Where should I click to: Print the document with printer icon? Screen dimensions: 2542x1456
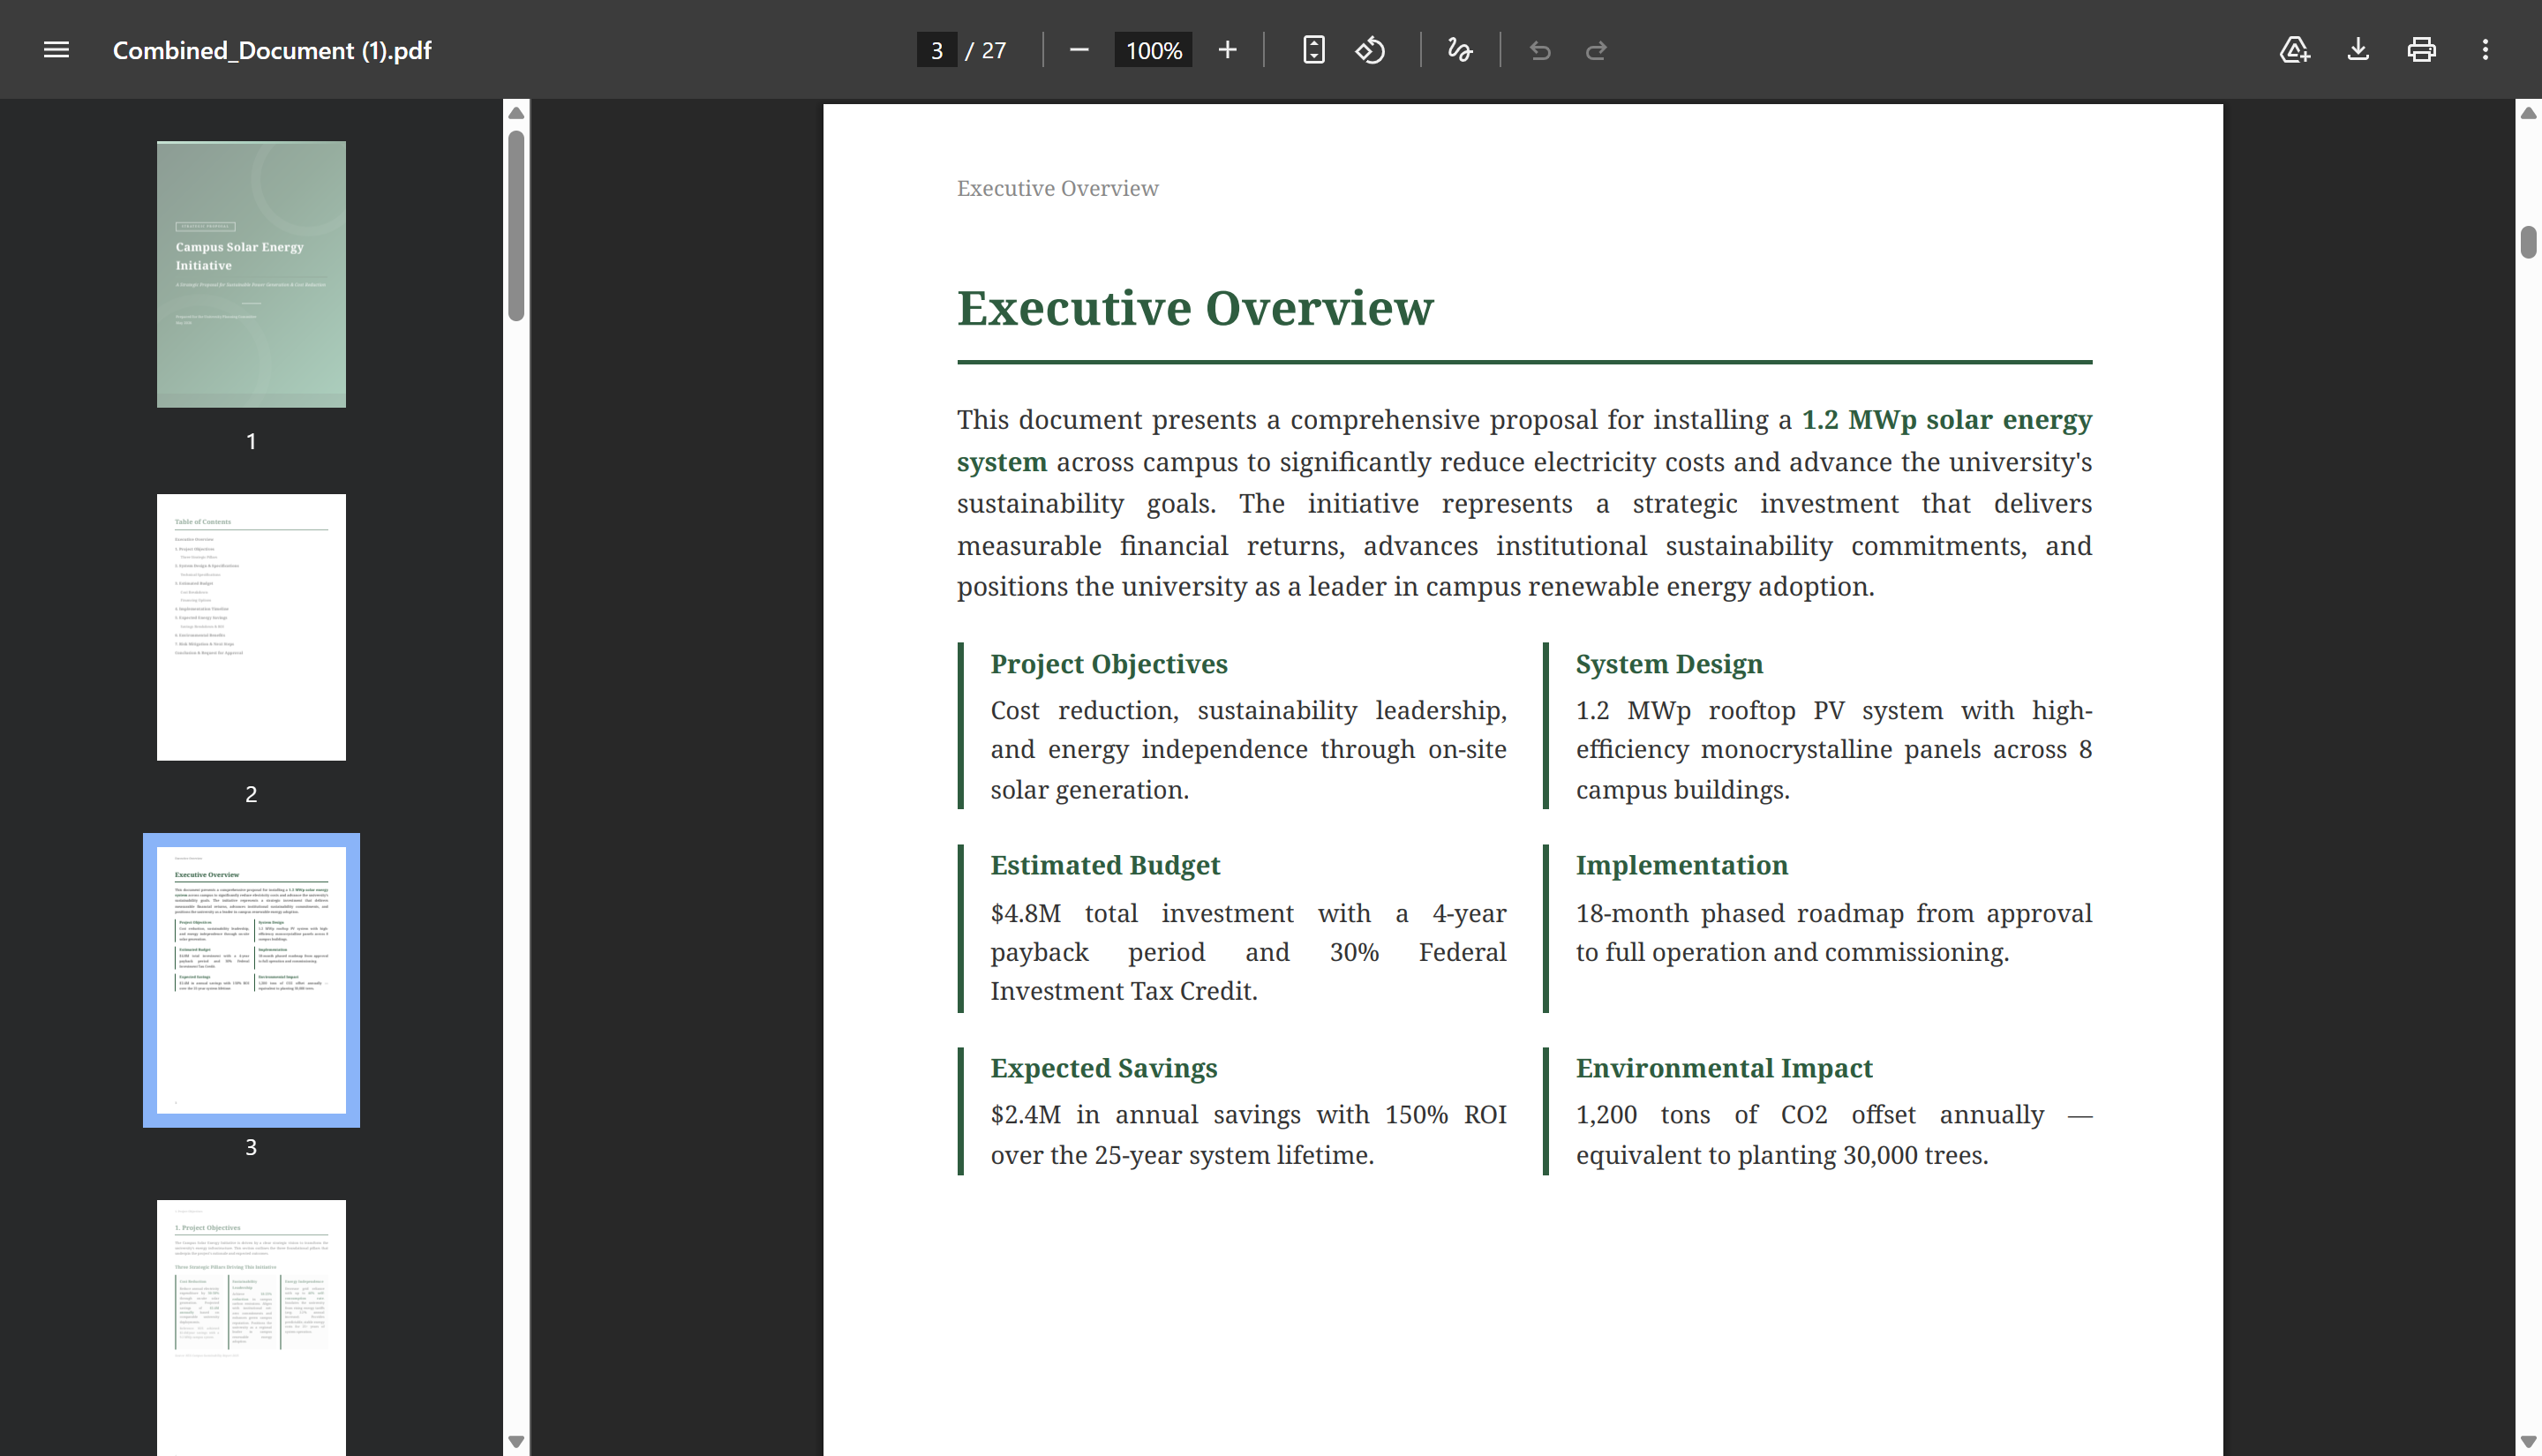point(2421,50)
